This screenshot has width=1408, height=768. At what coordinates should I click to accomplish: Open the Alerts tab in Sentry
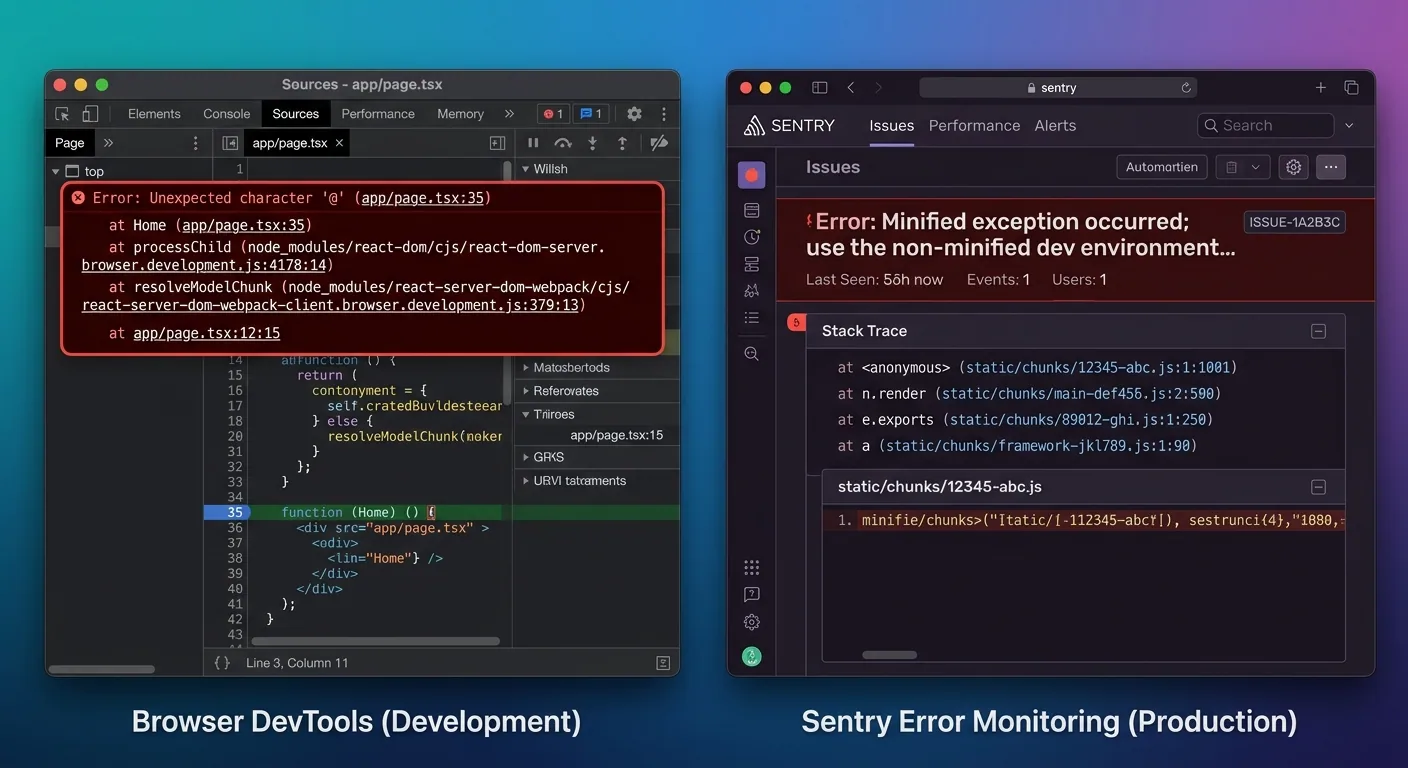(x=1055, y=125)
